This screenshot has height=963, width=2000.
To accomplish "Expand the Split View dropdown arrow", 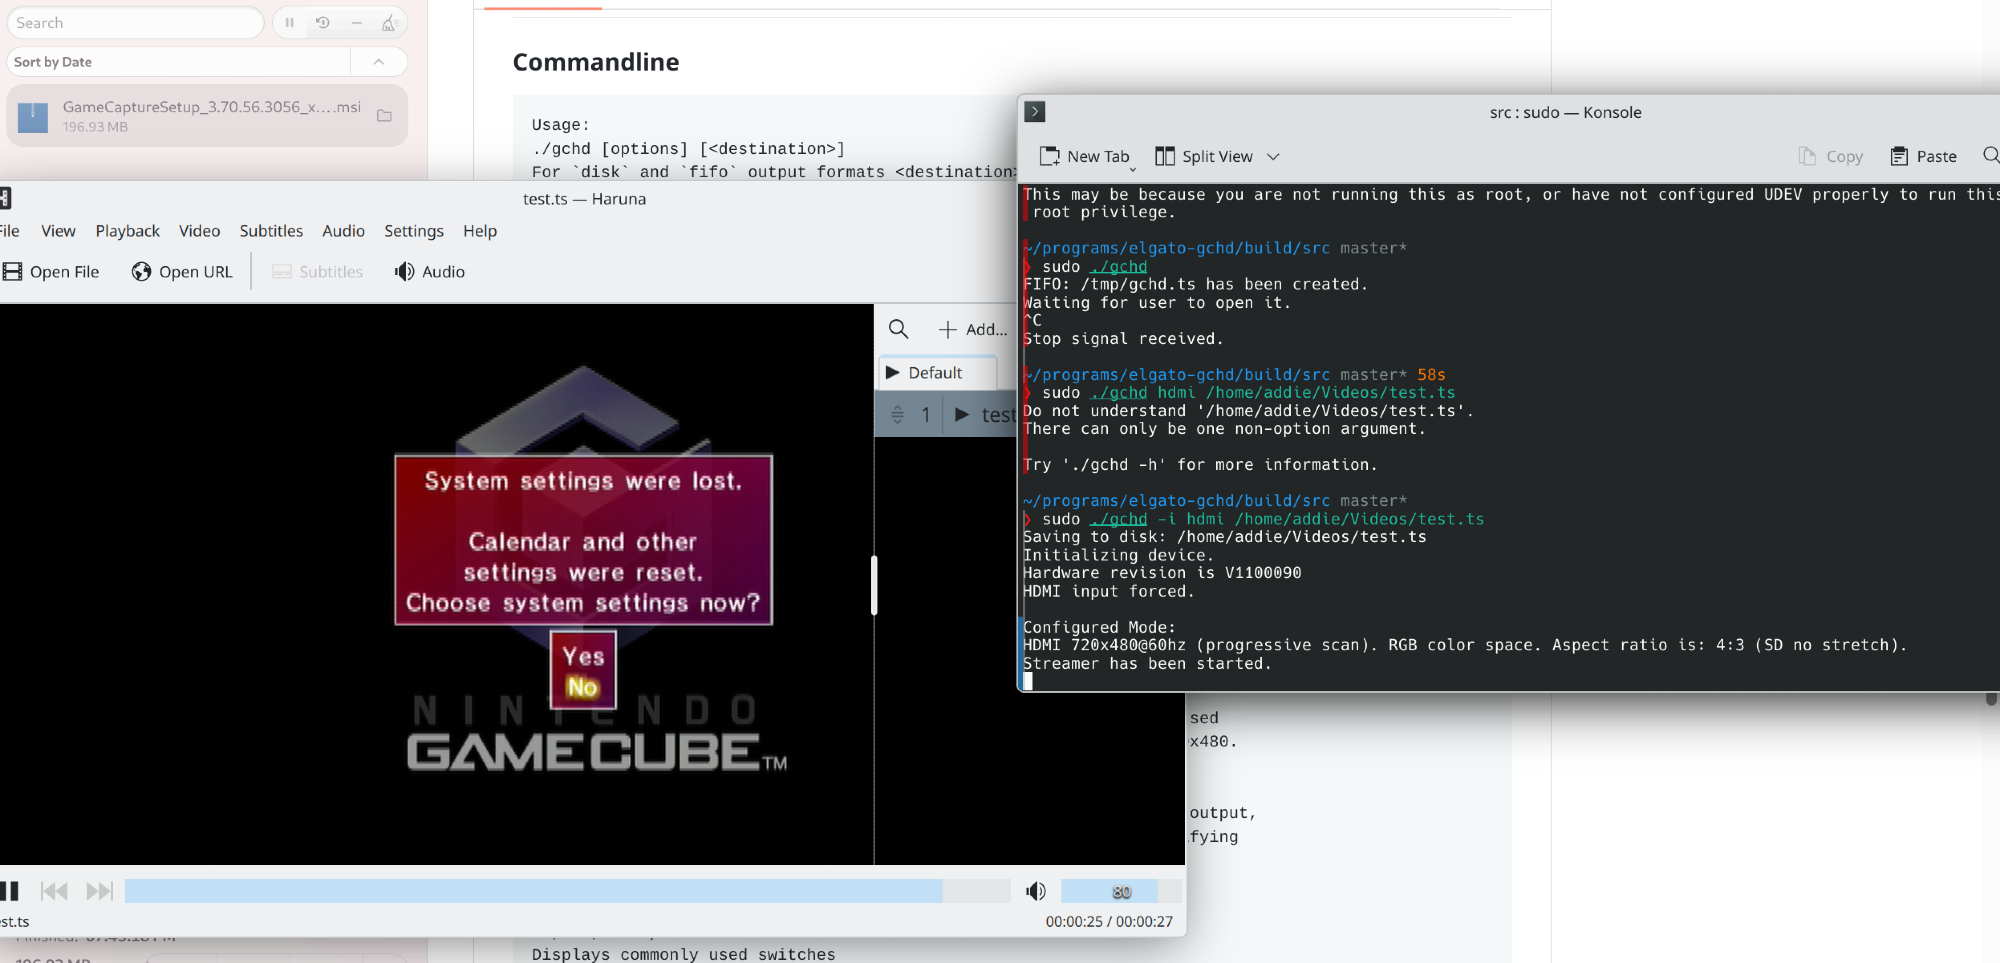I will [x=1273, y=156].
